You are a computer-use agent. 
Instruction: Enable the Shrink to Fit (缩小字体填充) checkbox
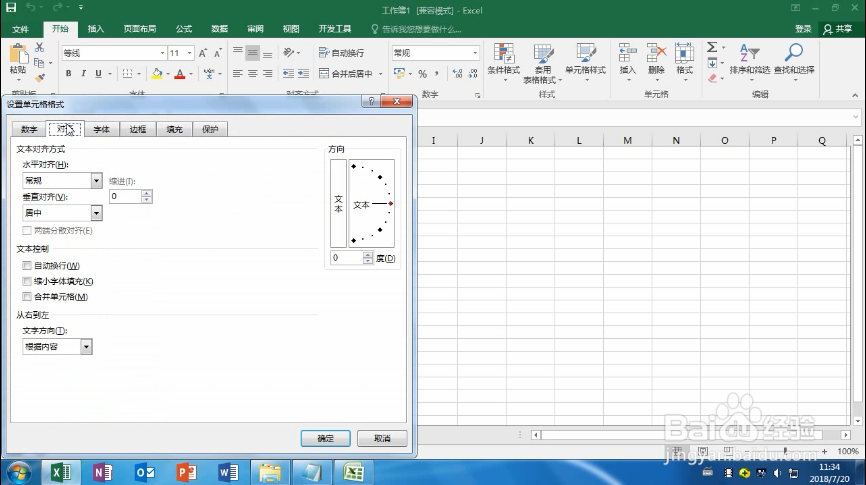(x=27, y=281)
